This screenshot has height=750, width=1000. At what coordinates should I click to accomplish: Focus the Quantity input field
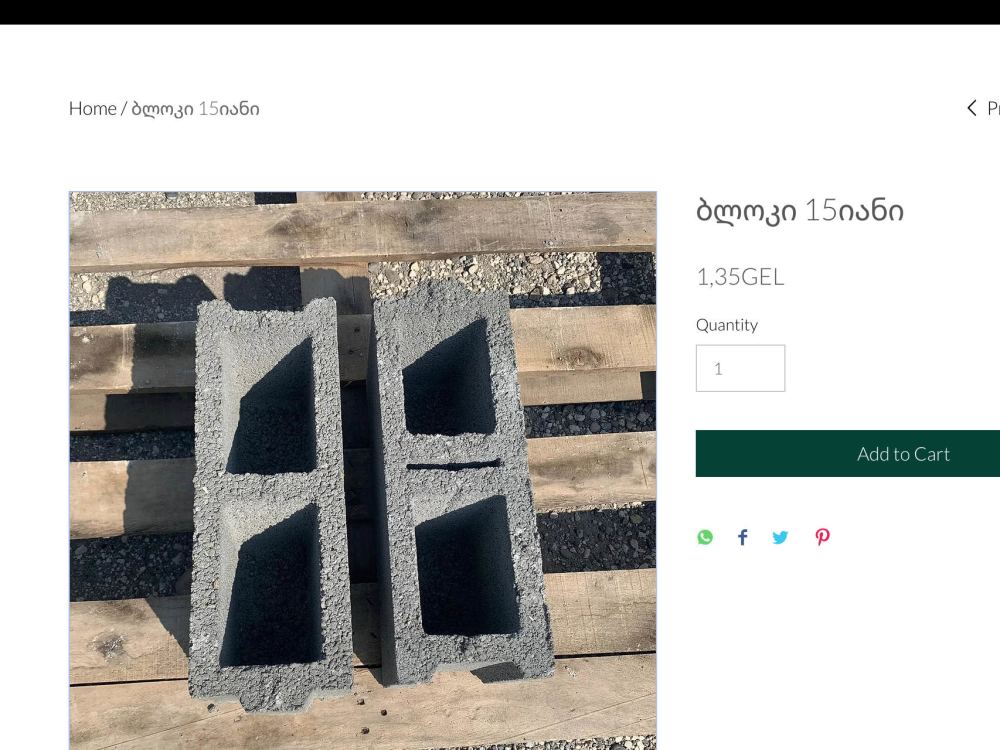[x=740, y=369]
